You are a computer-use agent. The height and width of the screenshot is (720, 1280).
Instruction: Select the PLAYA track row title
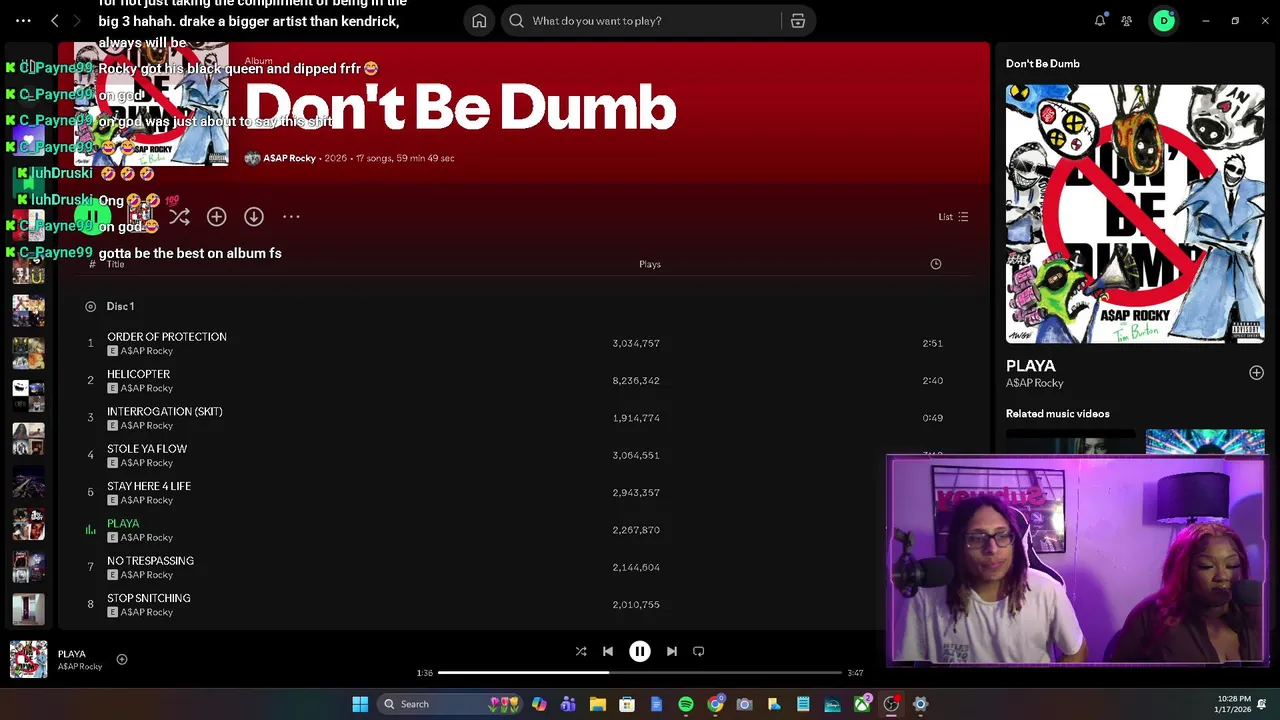pos(123,523)
